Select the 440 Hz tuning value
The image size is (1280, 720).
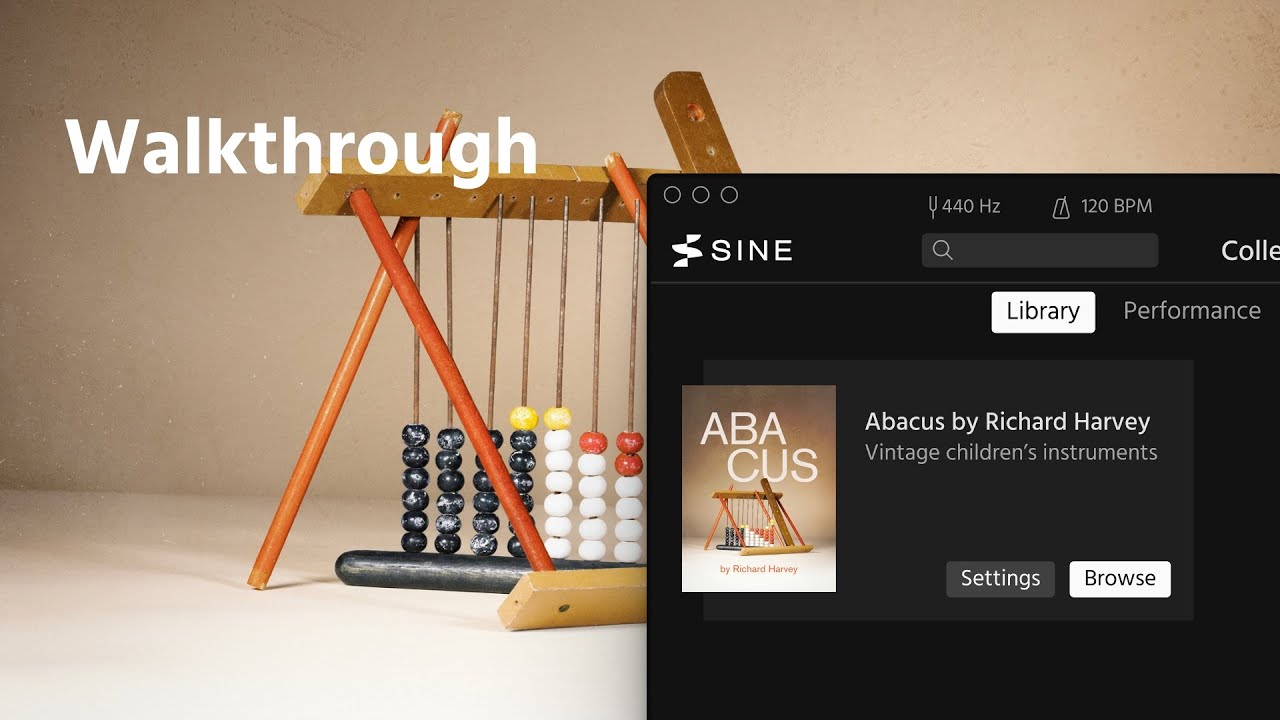pos(971,207)
